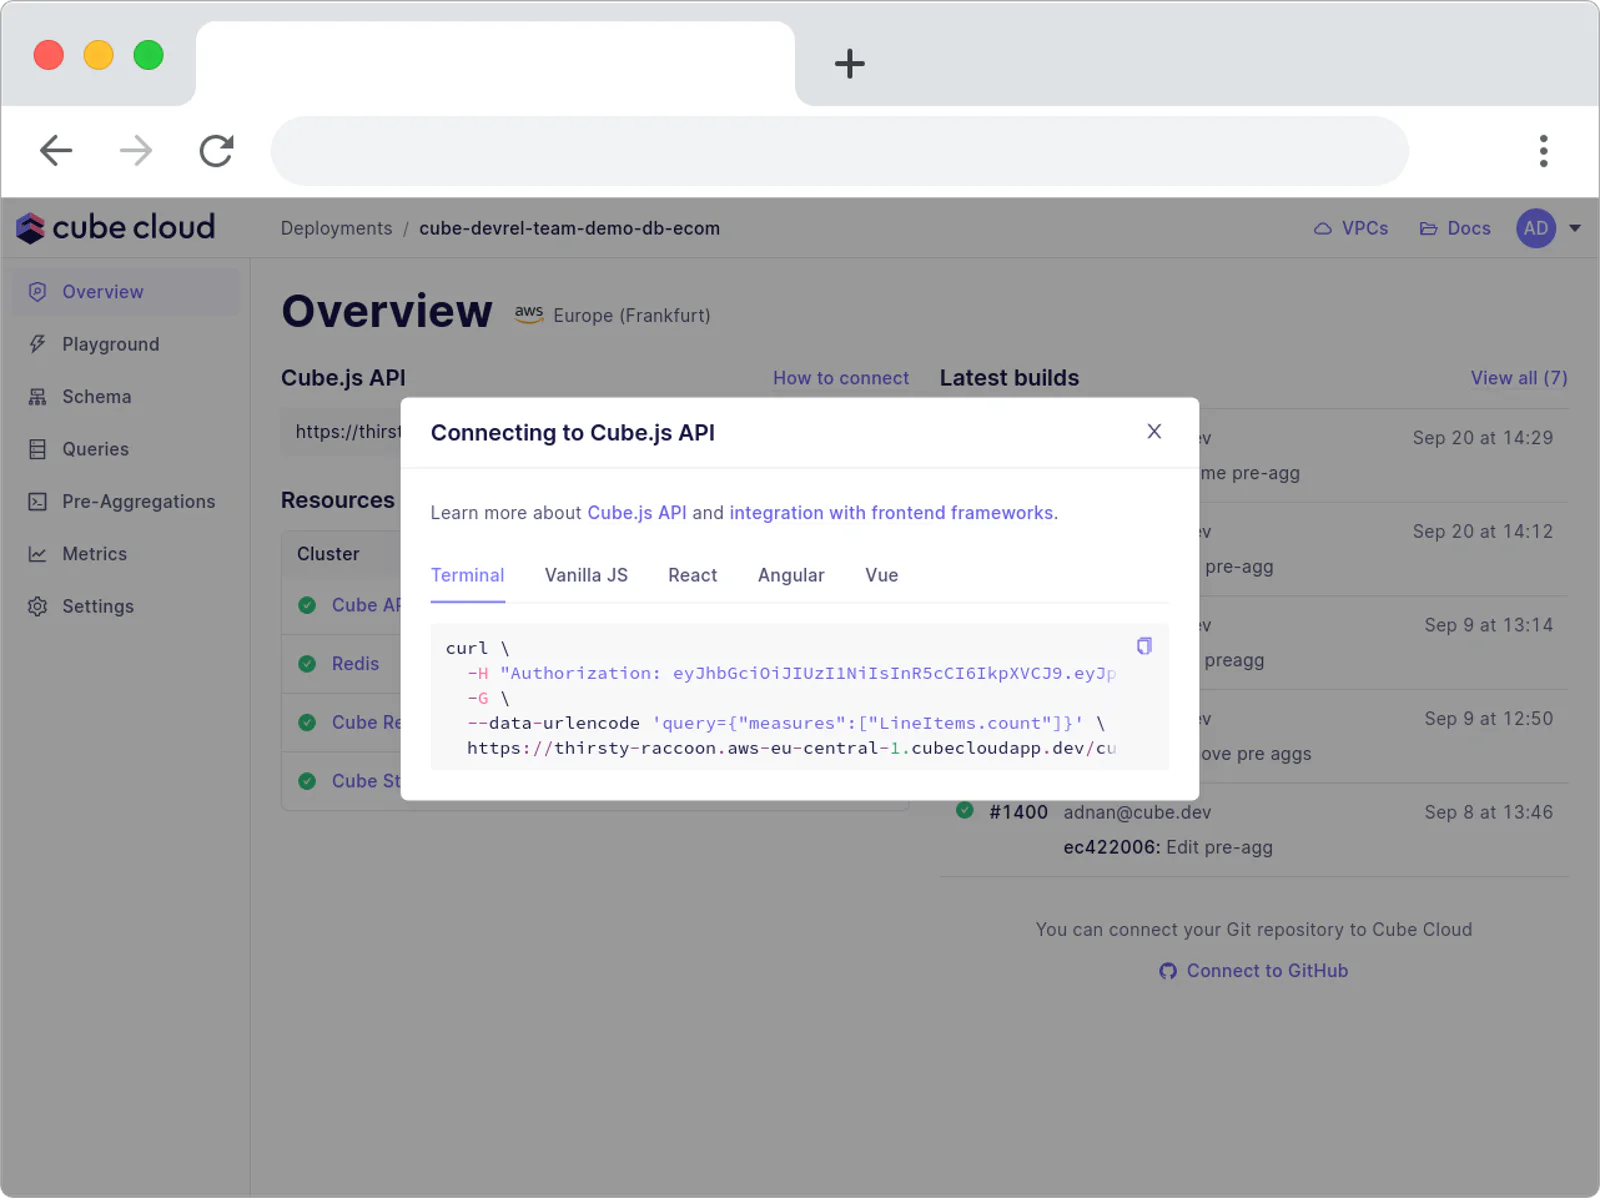Viewport: 1600px width, 1198px height.
Task: Click build number #1400
Action: 1018,812
